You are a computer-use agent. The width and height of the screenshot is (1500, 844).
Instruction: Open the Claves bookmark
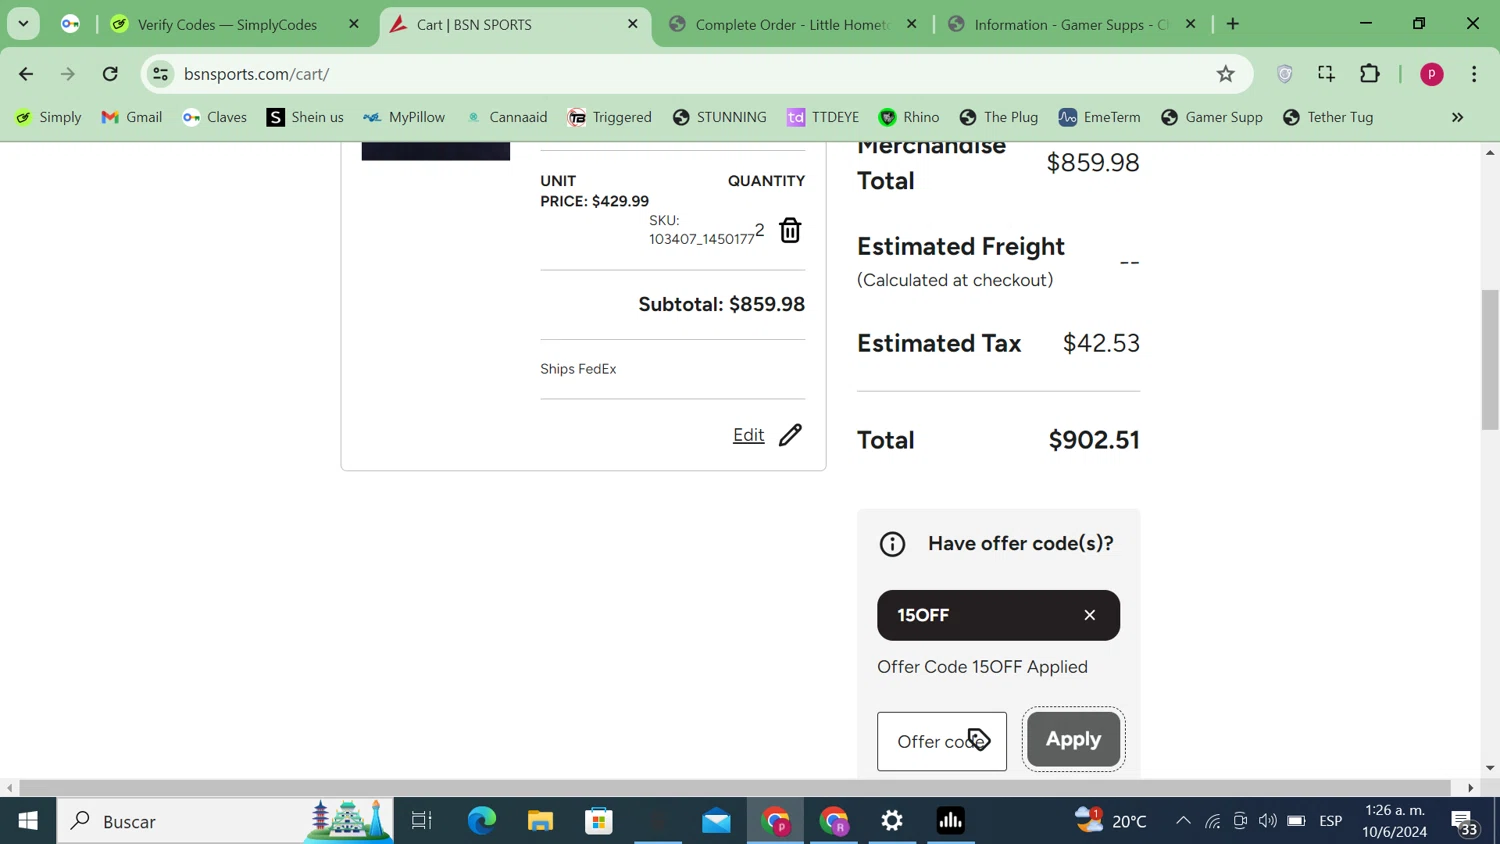click(215, 117)
